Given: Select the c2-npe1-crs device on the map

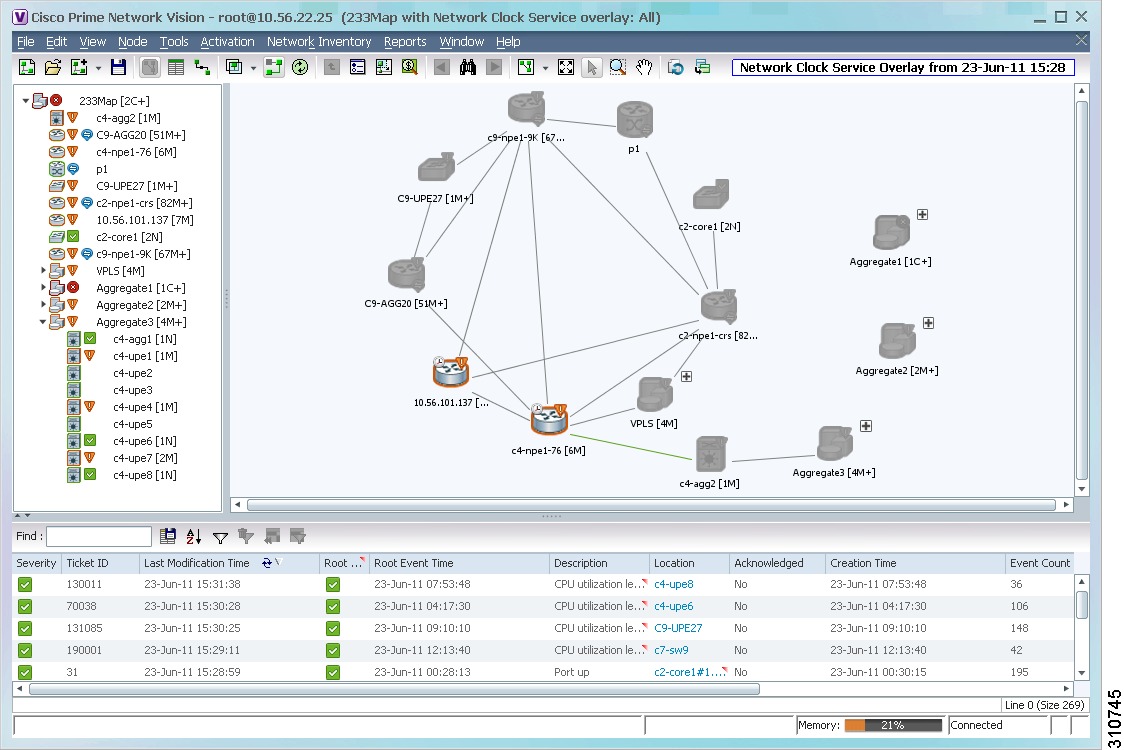Looking at the screenshot, I should click(x=719, y=306).
